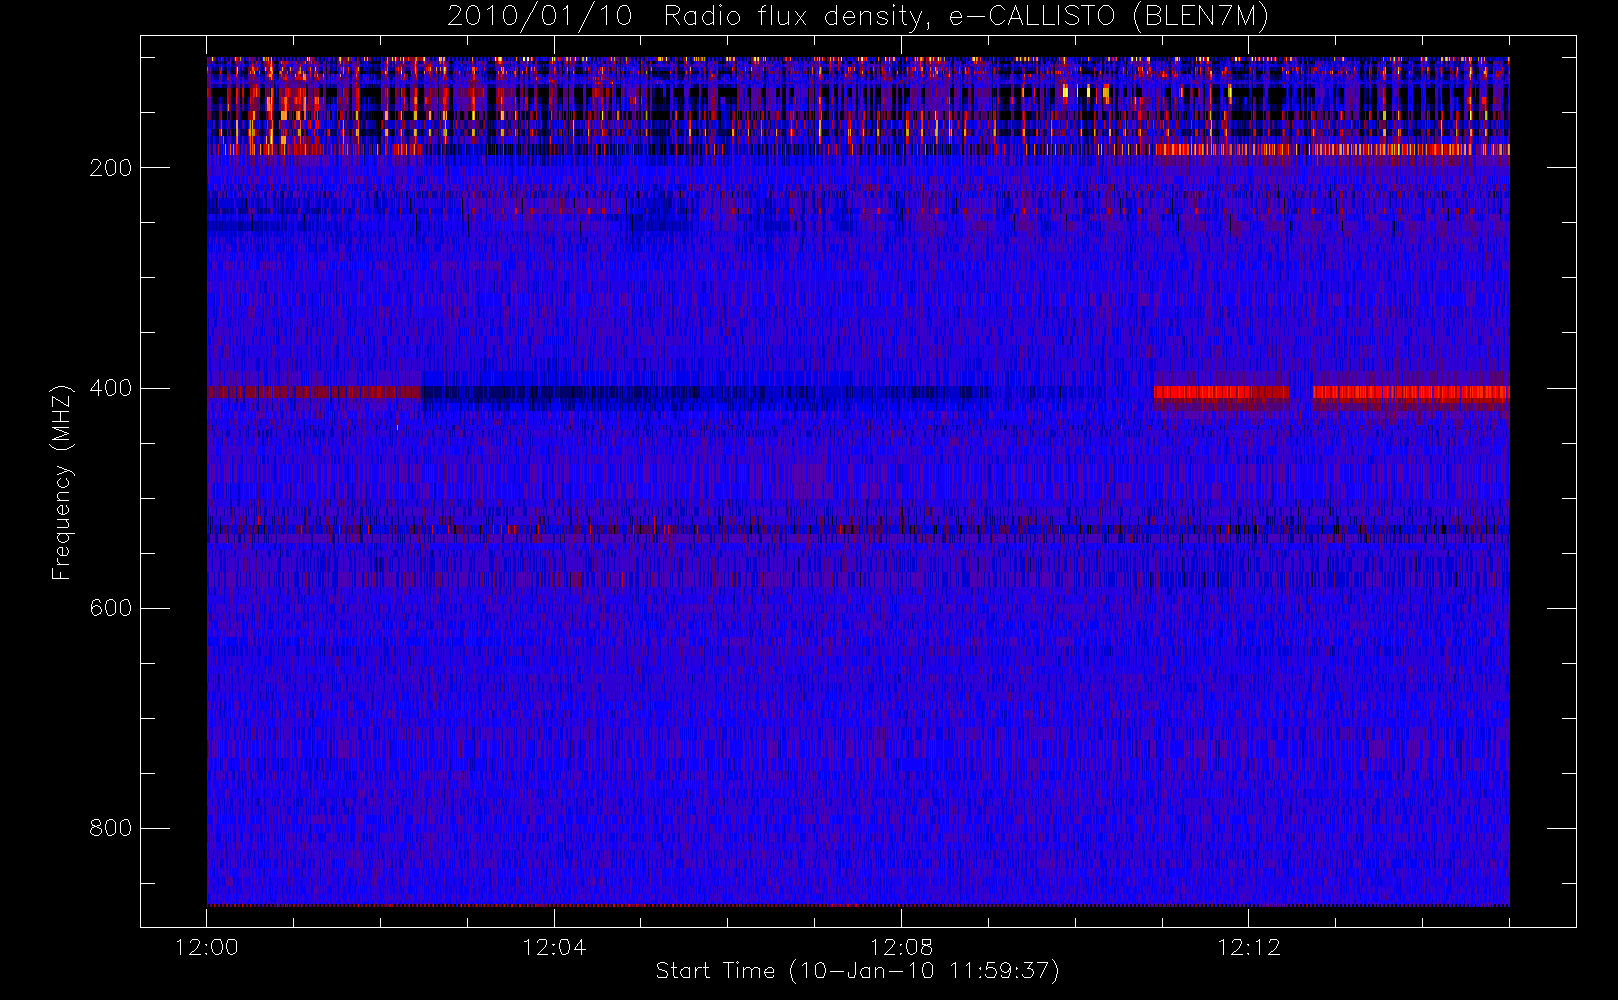Click the bright red 400 MHz burst after 12:12
Image resolution: width=1618 pixels, height=1000 pixels.
tap(1411, 393)
